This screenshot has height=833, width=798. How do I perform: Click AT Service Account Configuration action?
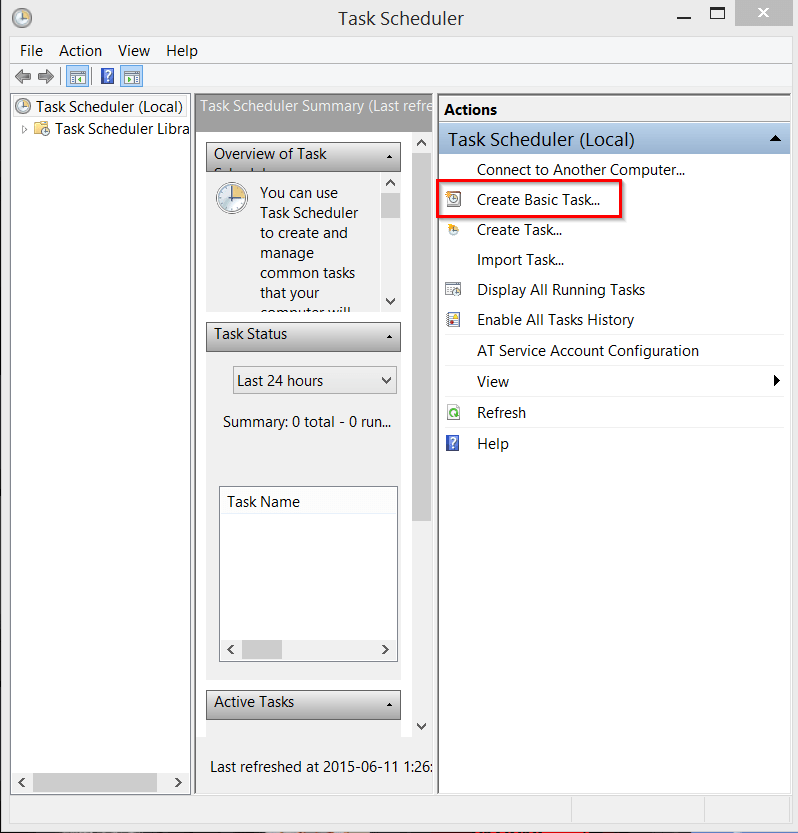pos(587,351)
